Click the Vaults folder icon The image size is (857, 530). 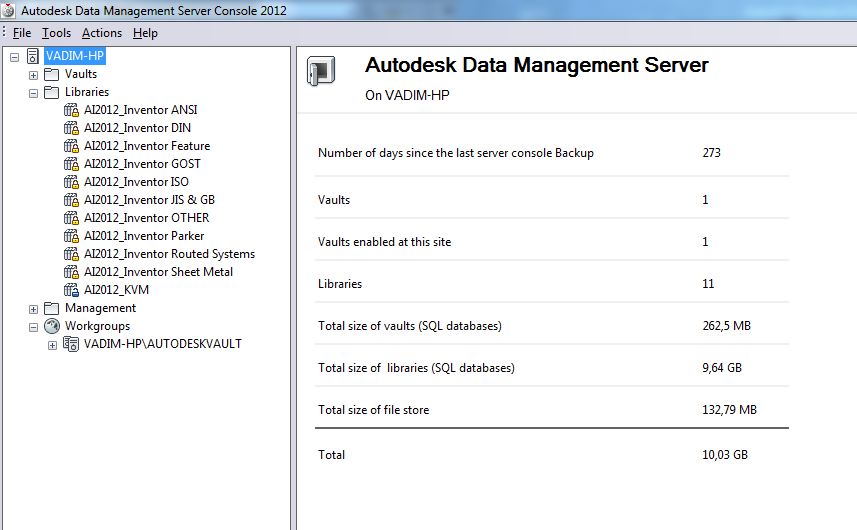pos(51,74)
